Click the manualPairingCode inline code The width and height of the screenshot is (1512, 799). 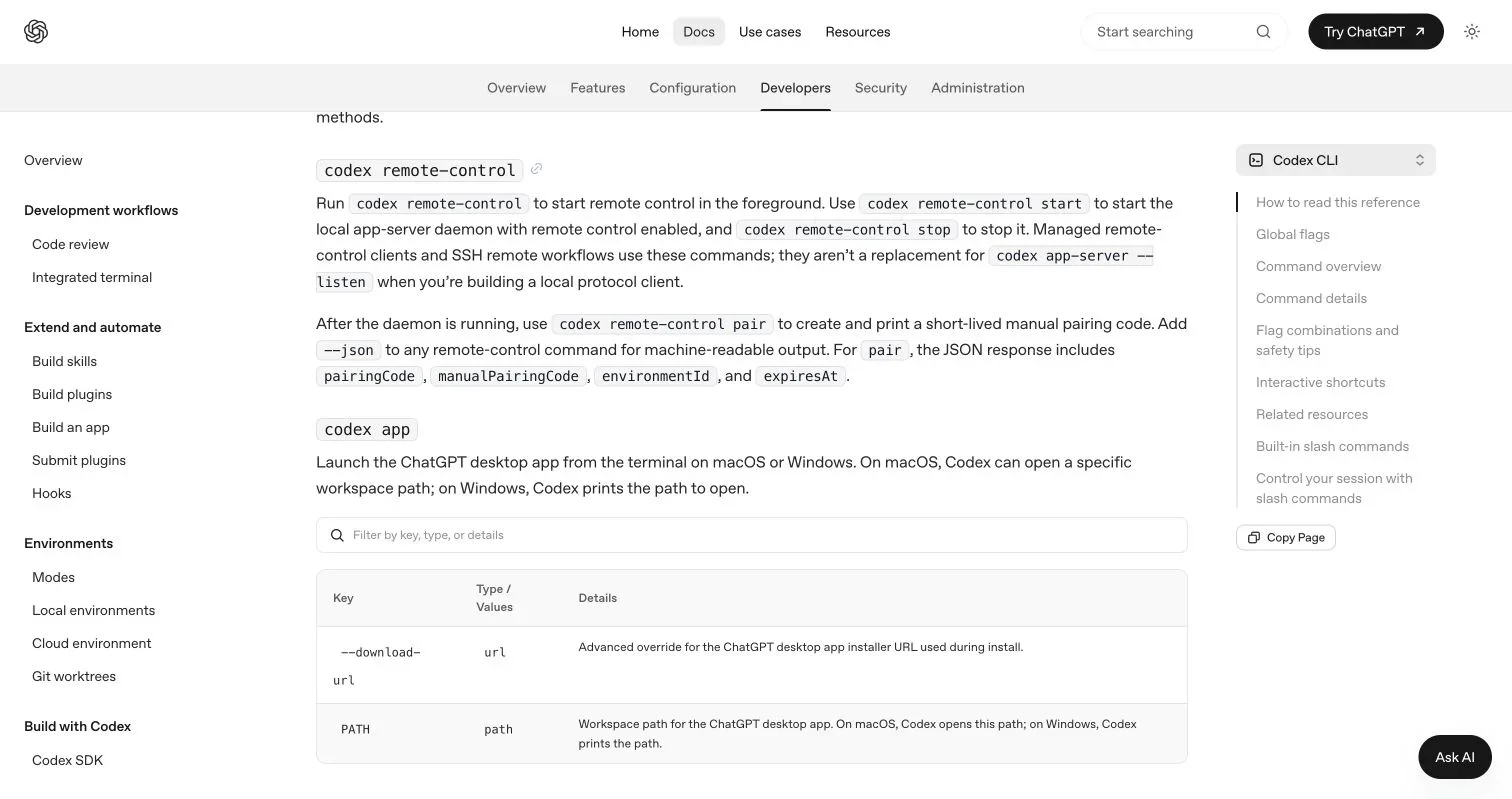(x=509, y=376)
